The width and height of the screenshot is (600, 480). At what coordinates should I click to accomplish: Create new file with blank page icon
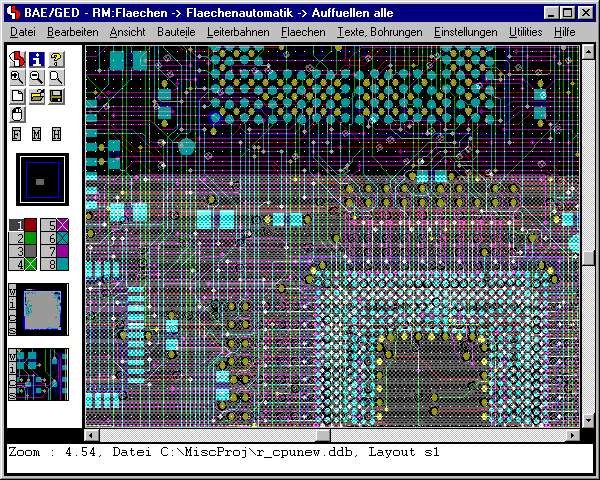tap(17, 96)
